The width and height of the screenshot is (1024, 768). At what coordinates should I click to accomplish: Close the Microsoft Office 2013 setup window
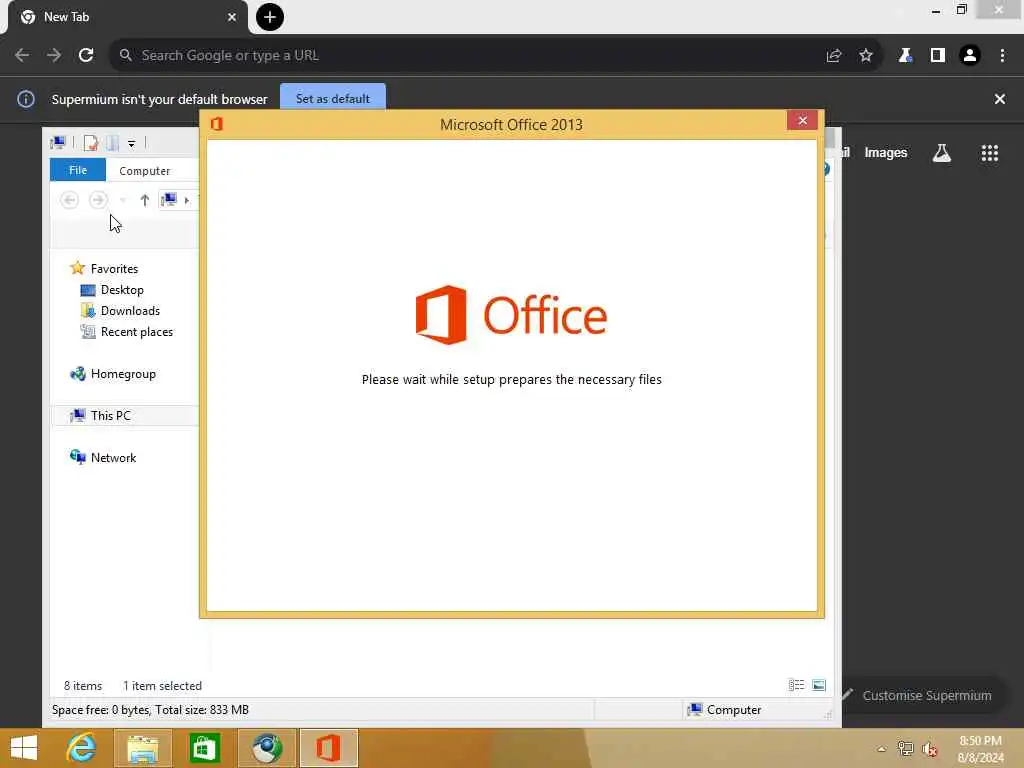click(803, 120)
